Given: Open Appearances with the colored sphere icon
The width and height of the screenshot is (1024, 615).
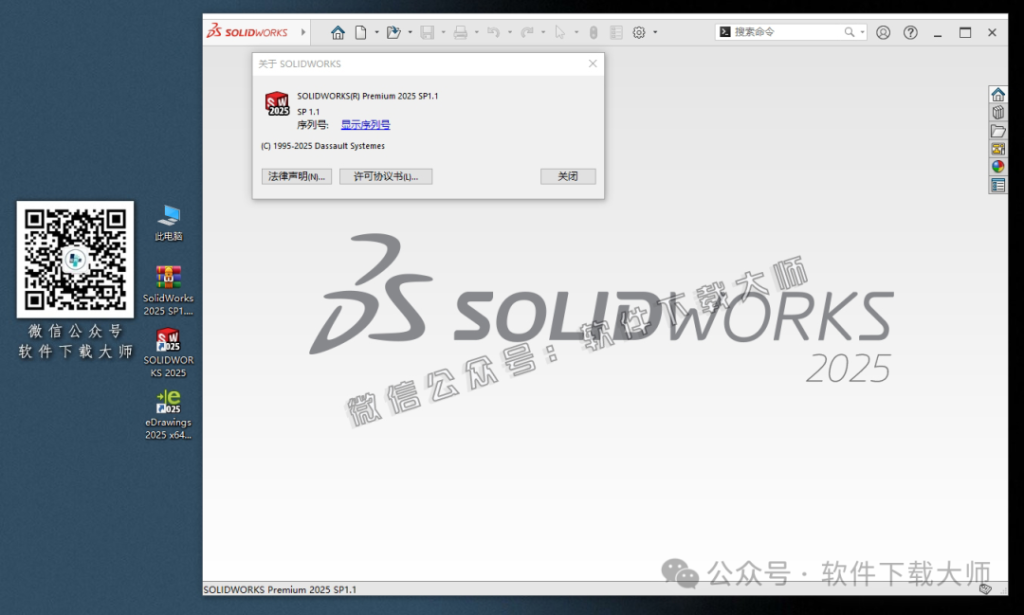Looking at the screenshot, I should (x=997, y=166).
